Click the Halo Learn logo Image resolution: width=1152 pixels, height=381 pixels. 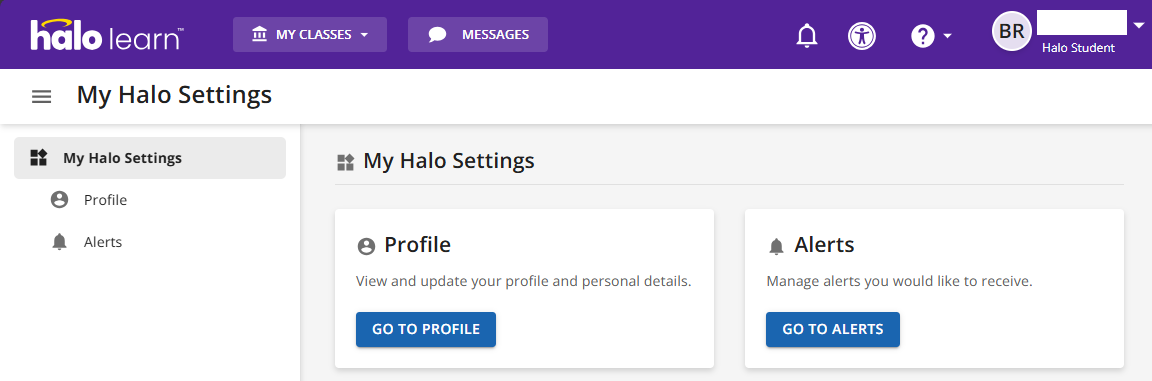[107, 35]
